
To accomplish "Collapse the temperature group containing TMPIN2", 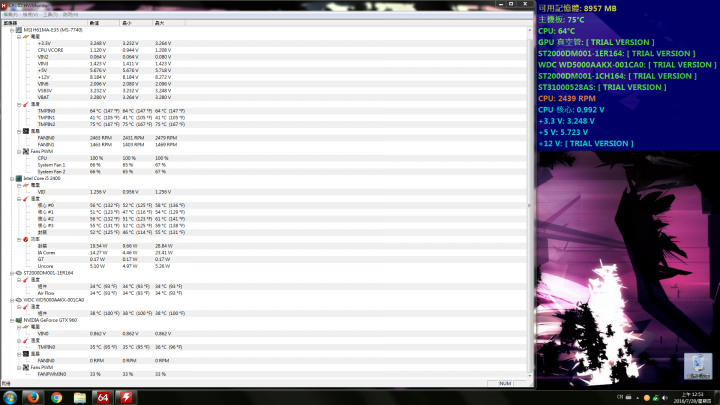I will tap(19, 104).
